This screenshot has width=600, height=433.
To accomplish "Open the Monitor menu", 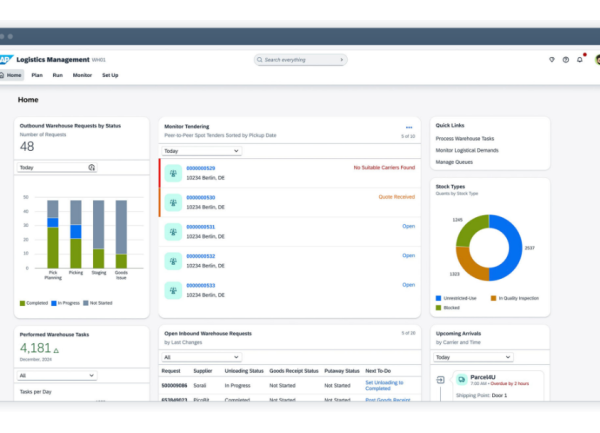I will coord(82,75).
